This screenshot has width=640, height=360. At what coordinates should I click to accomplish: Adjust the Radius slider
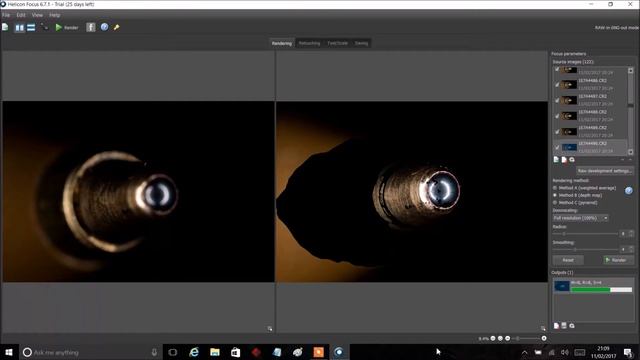(x=585, y=234)
